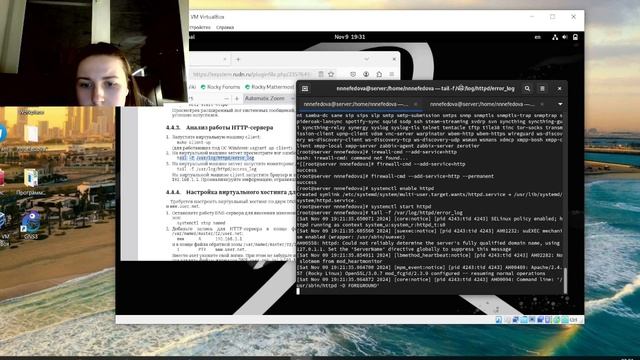This screenshot has width=640, height=360.
Task: Open the Rocky Forums bookmark
Action: tap(220, 87)
